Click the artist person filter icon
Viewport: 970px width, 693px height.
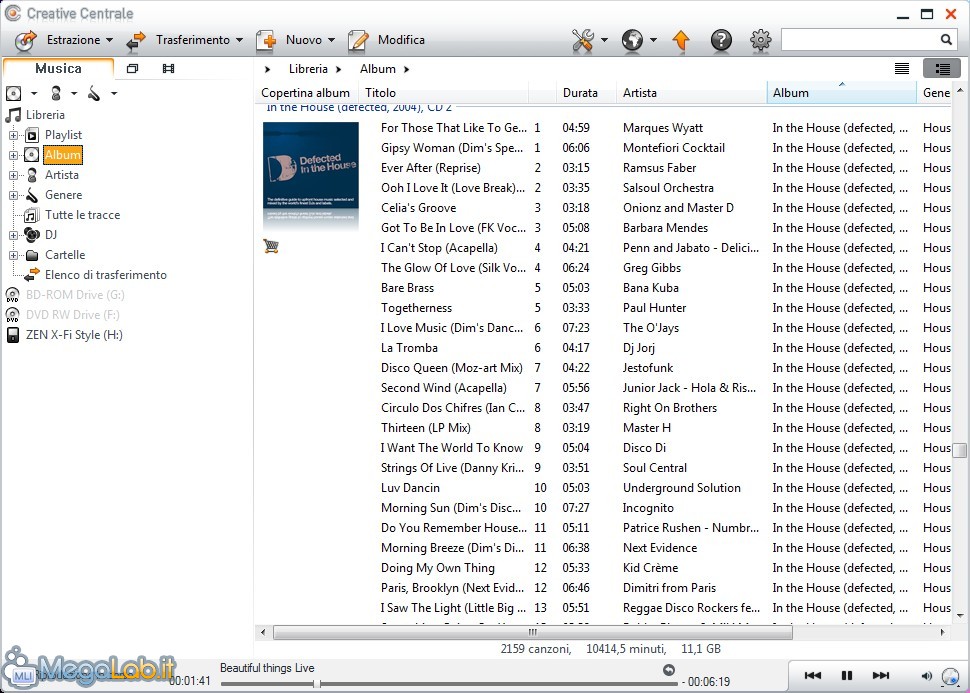tap(56, 93)
